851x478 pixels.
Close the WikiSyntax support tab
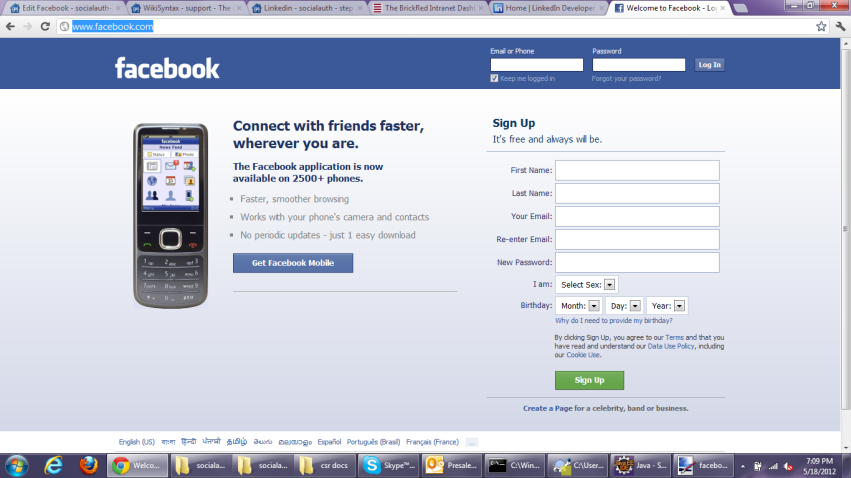click(239, 8)
